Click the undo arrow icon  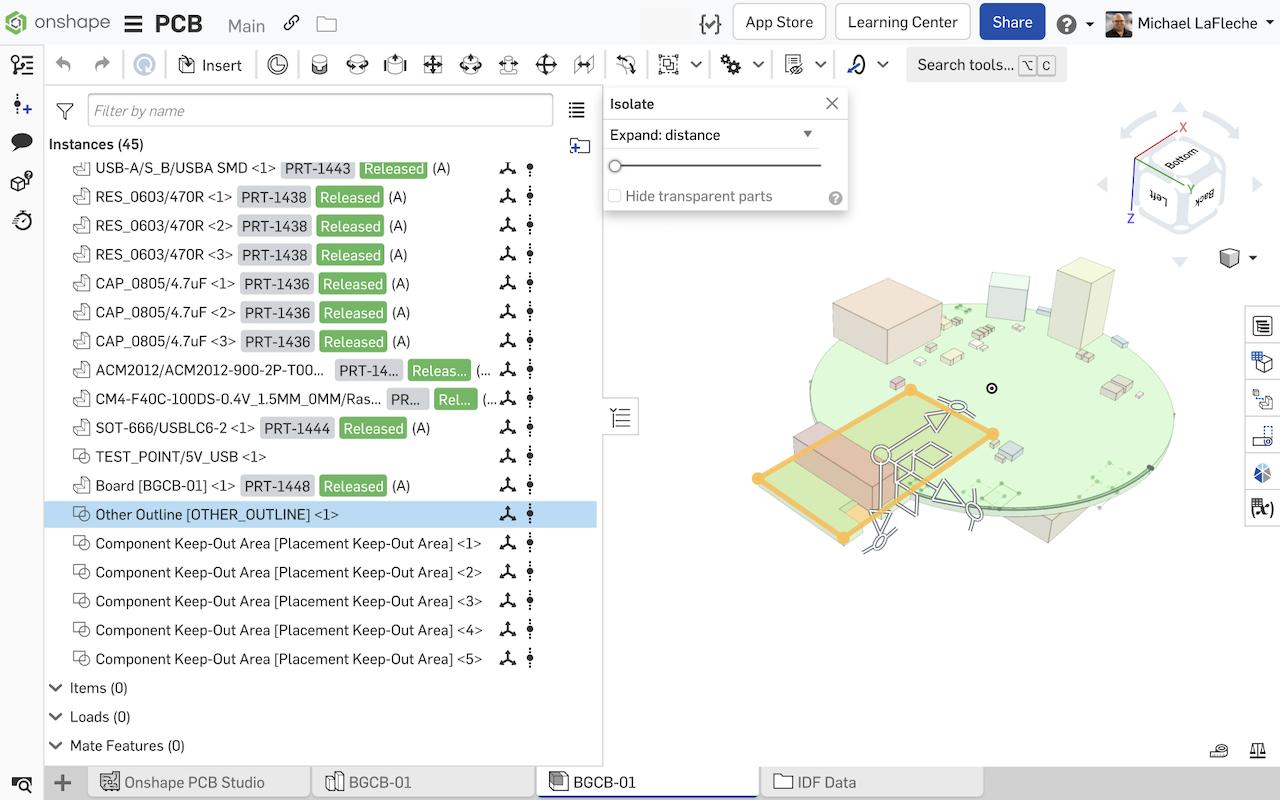click(x=64, y=65)
